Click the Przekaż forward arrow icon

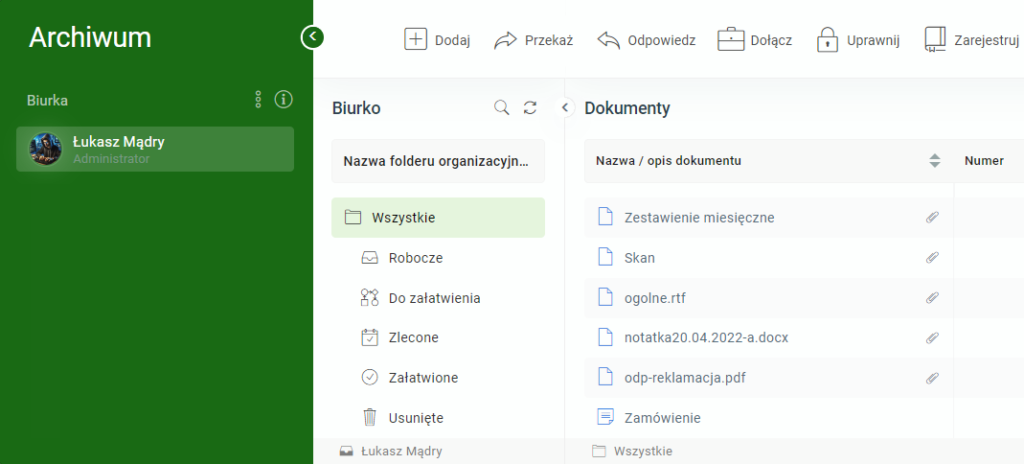click(x=505, y=40)
